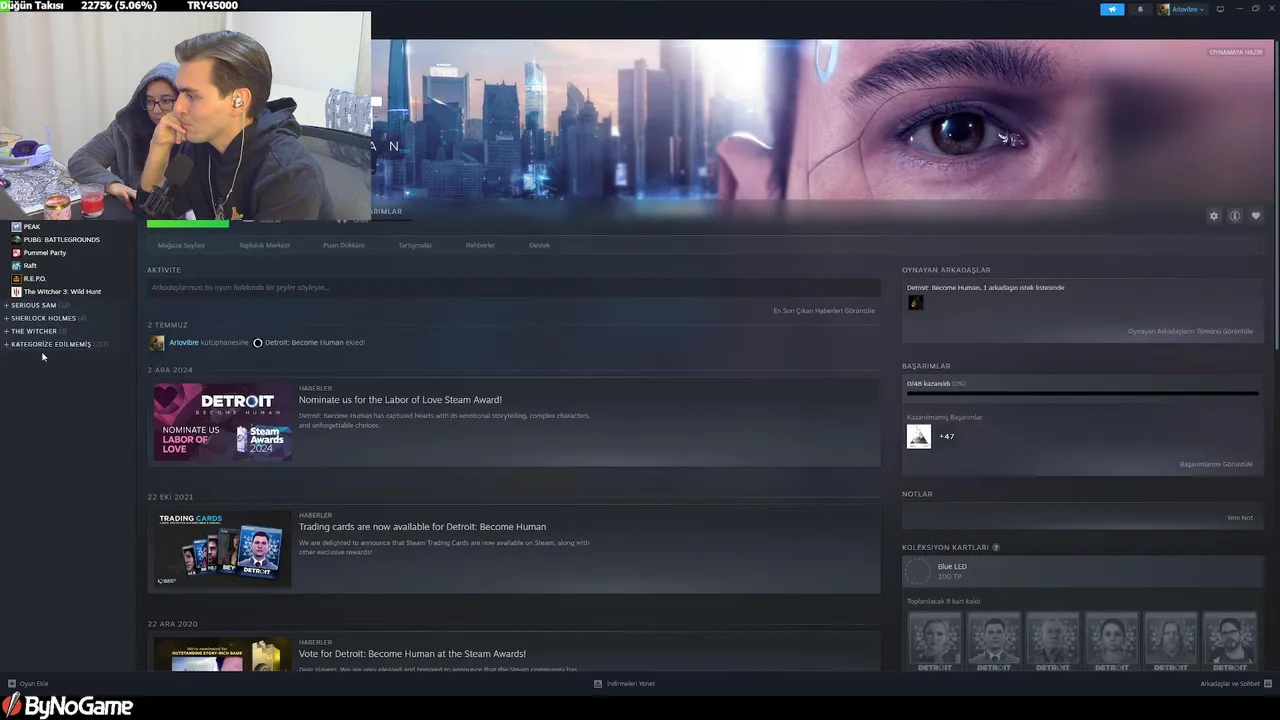The width and height of the screenshot is (1280, 720).
Task: Open Detroit: Become Human activity link
Action: pos(304,343)
